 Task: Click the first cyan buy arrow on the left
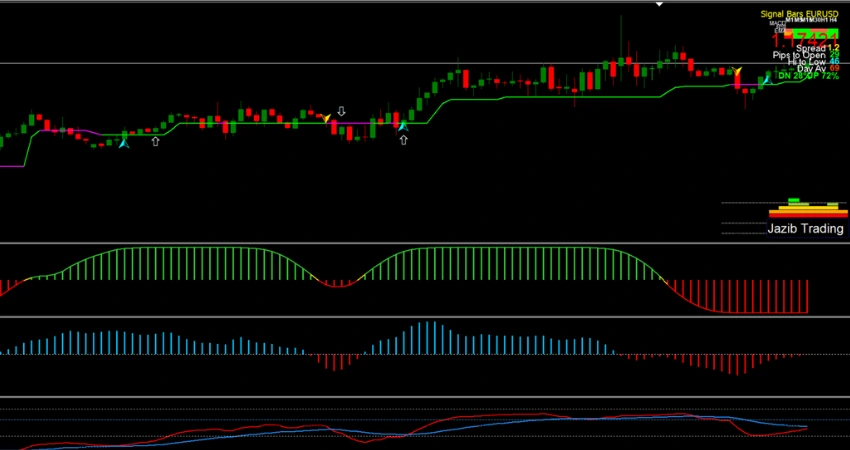click(124, 143)
